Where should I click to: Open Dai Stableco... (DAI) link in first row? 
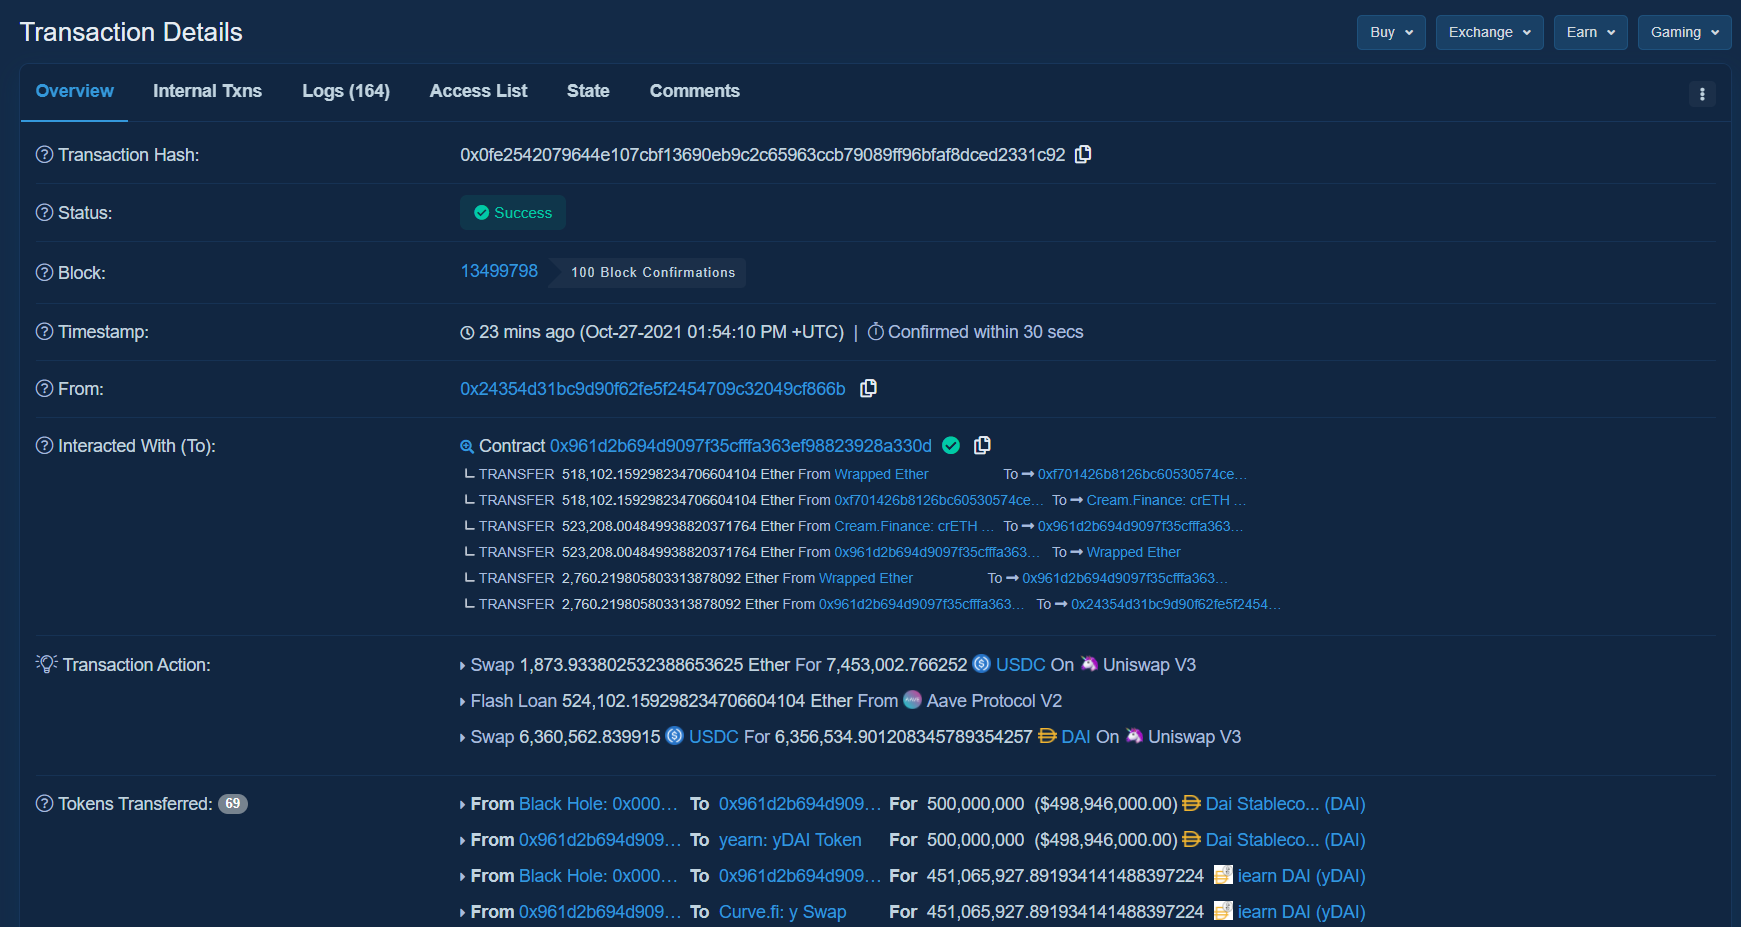[x=1285, y=803]
